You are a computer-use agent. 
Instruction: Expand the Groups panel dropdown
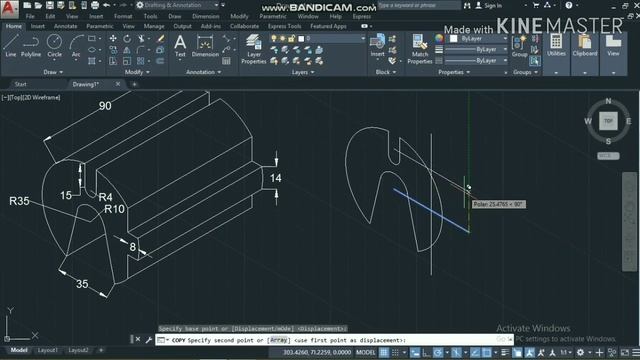pyautogui.click(x=526, y=72)
